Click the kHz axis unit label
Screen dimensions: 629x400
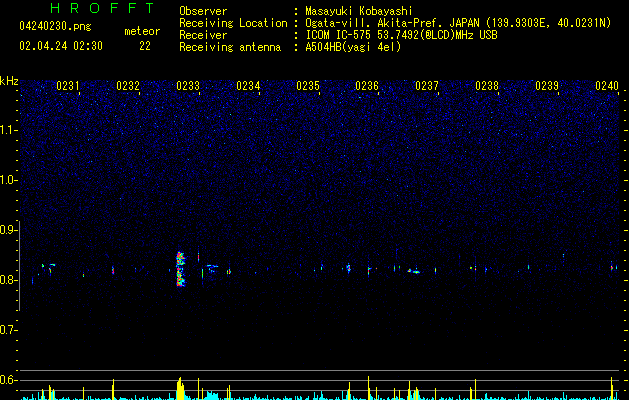(9, 81)
